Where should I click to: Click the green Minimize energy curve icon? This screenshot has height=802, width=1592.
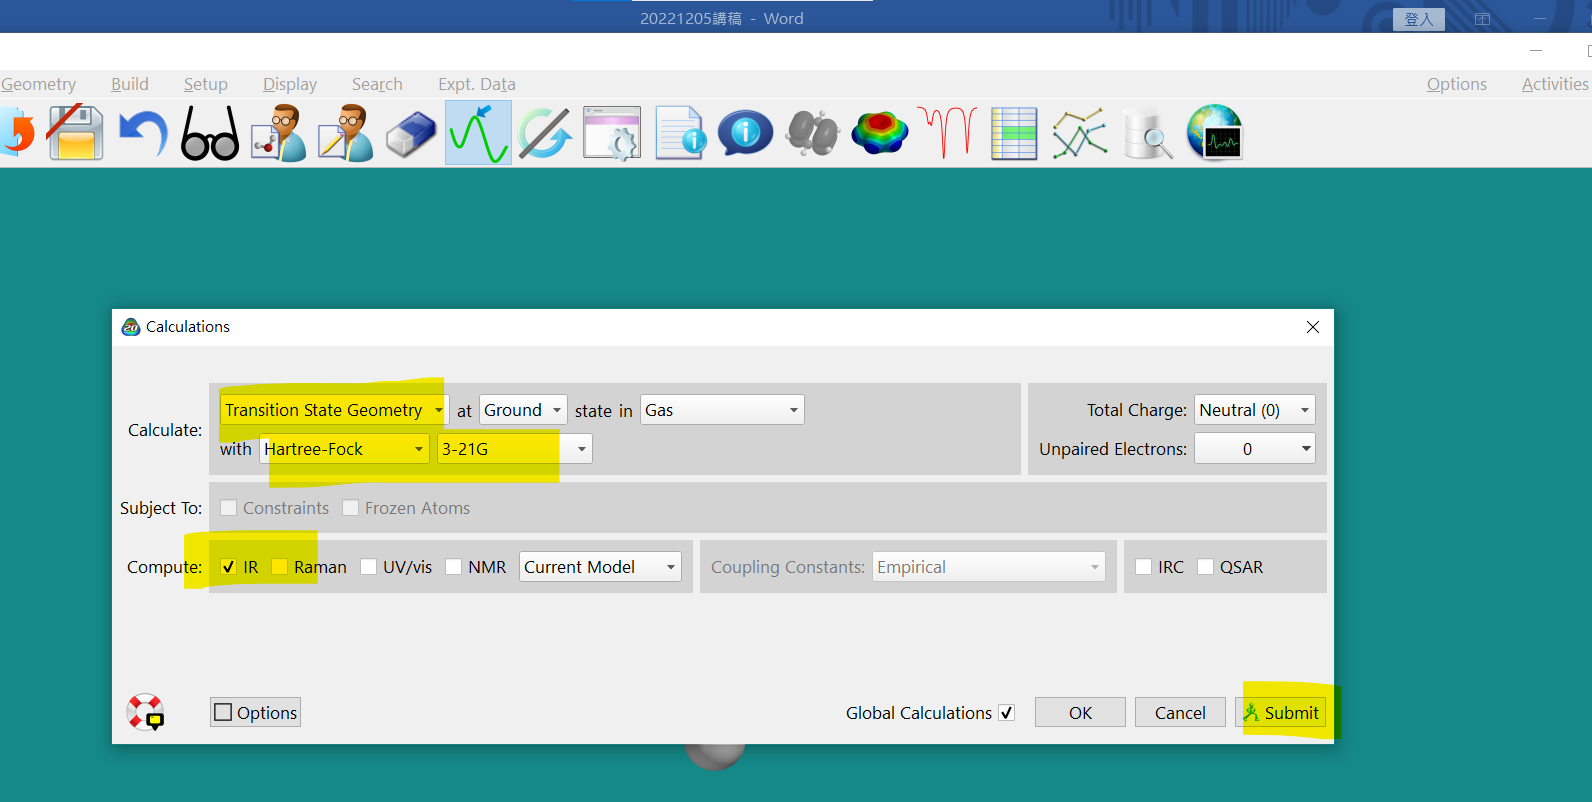pyautogui.click(x=478, y=133)
